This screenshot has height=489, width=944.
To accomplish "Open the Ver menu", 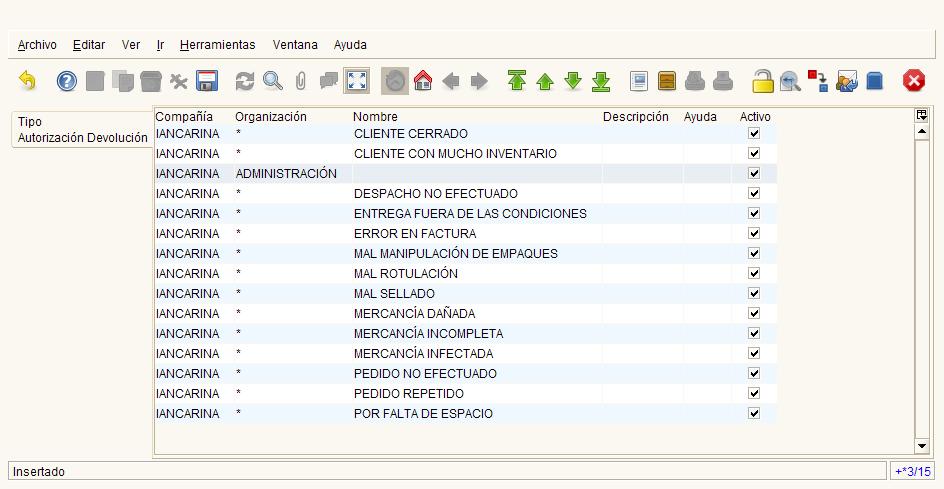I will point(131,45).
